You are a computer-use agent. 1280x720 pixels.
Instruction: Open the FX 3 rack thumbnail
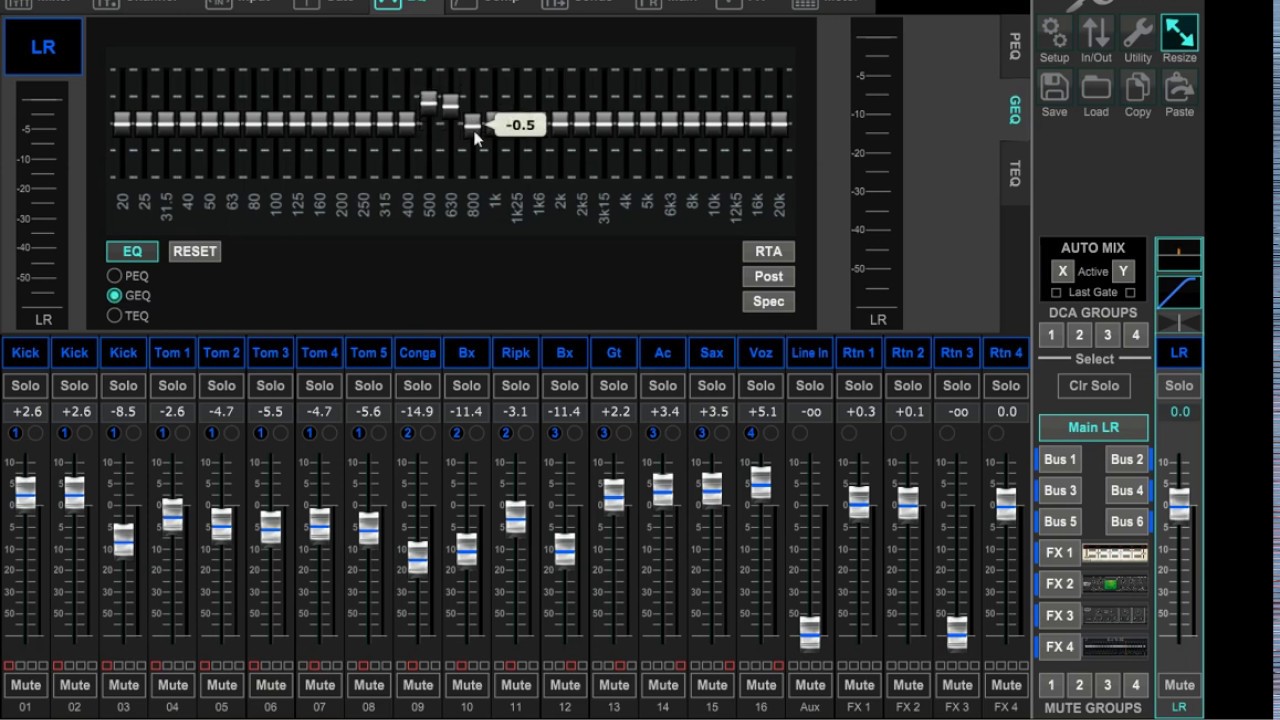click(1115, 615)
